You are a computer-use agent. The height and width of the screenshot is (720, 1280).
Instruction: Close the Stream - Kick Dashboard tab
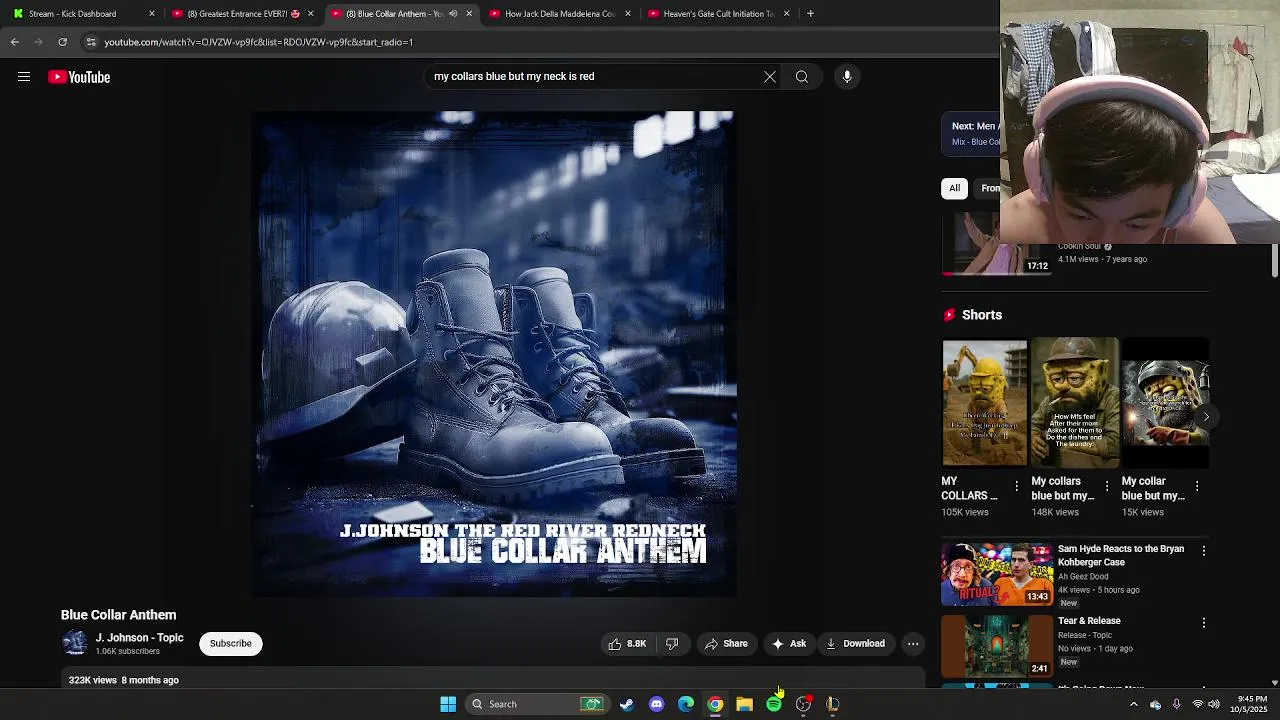pos(152,14)
